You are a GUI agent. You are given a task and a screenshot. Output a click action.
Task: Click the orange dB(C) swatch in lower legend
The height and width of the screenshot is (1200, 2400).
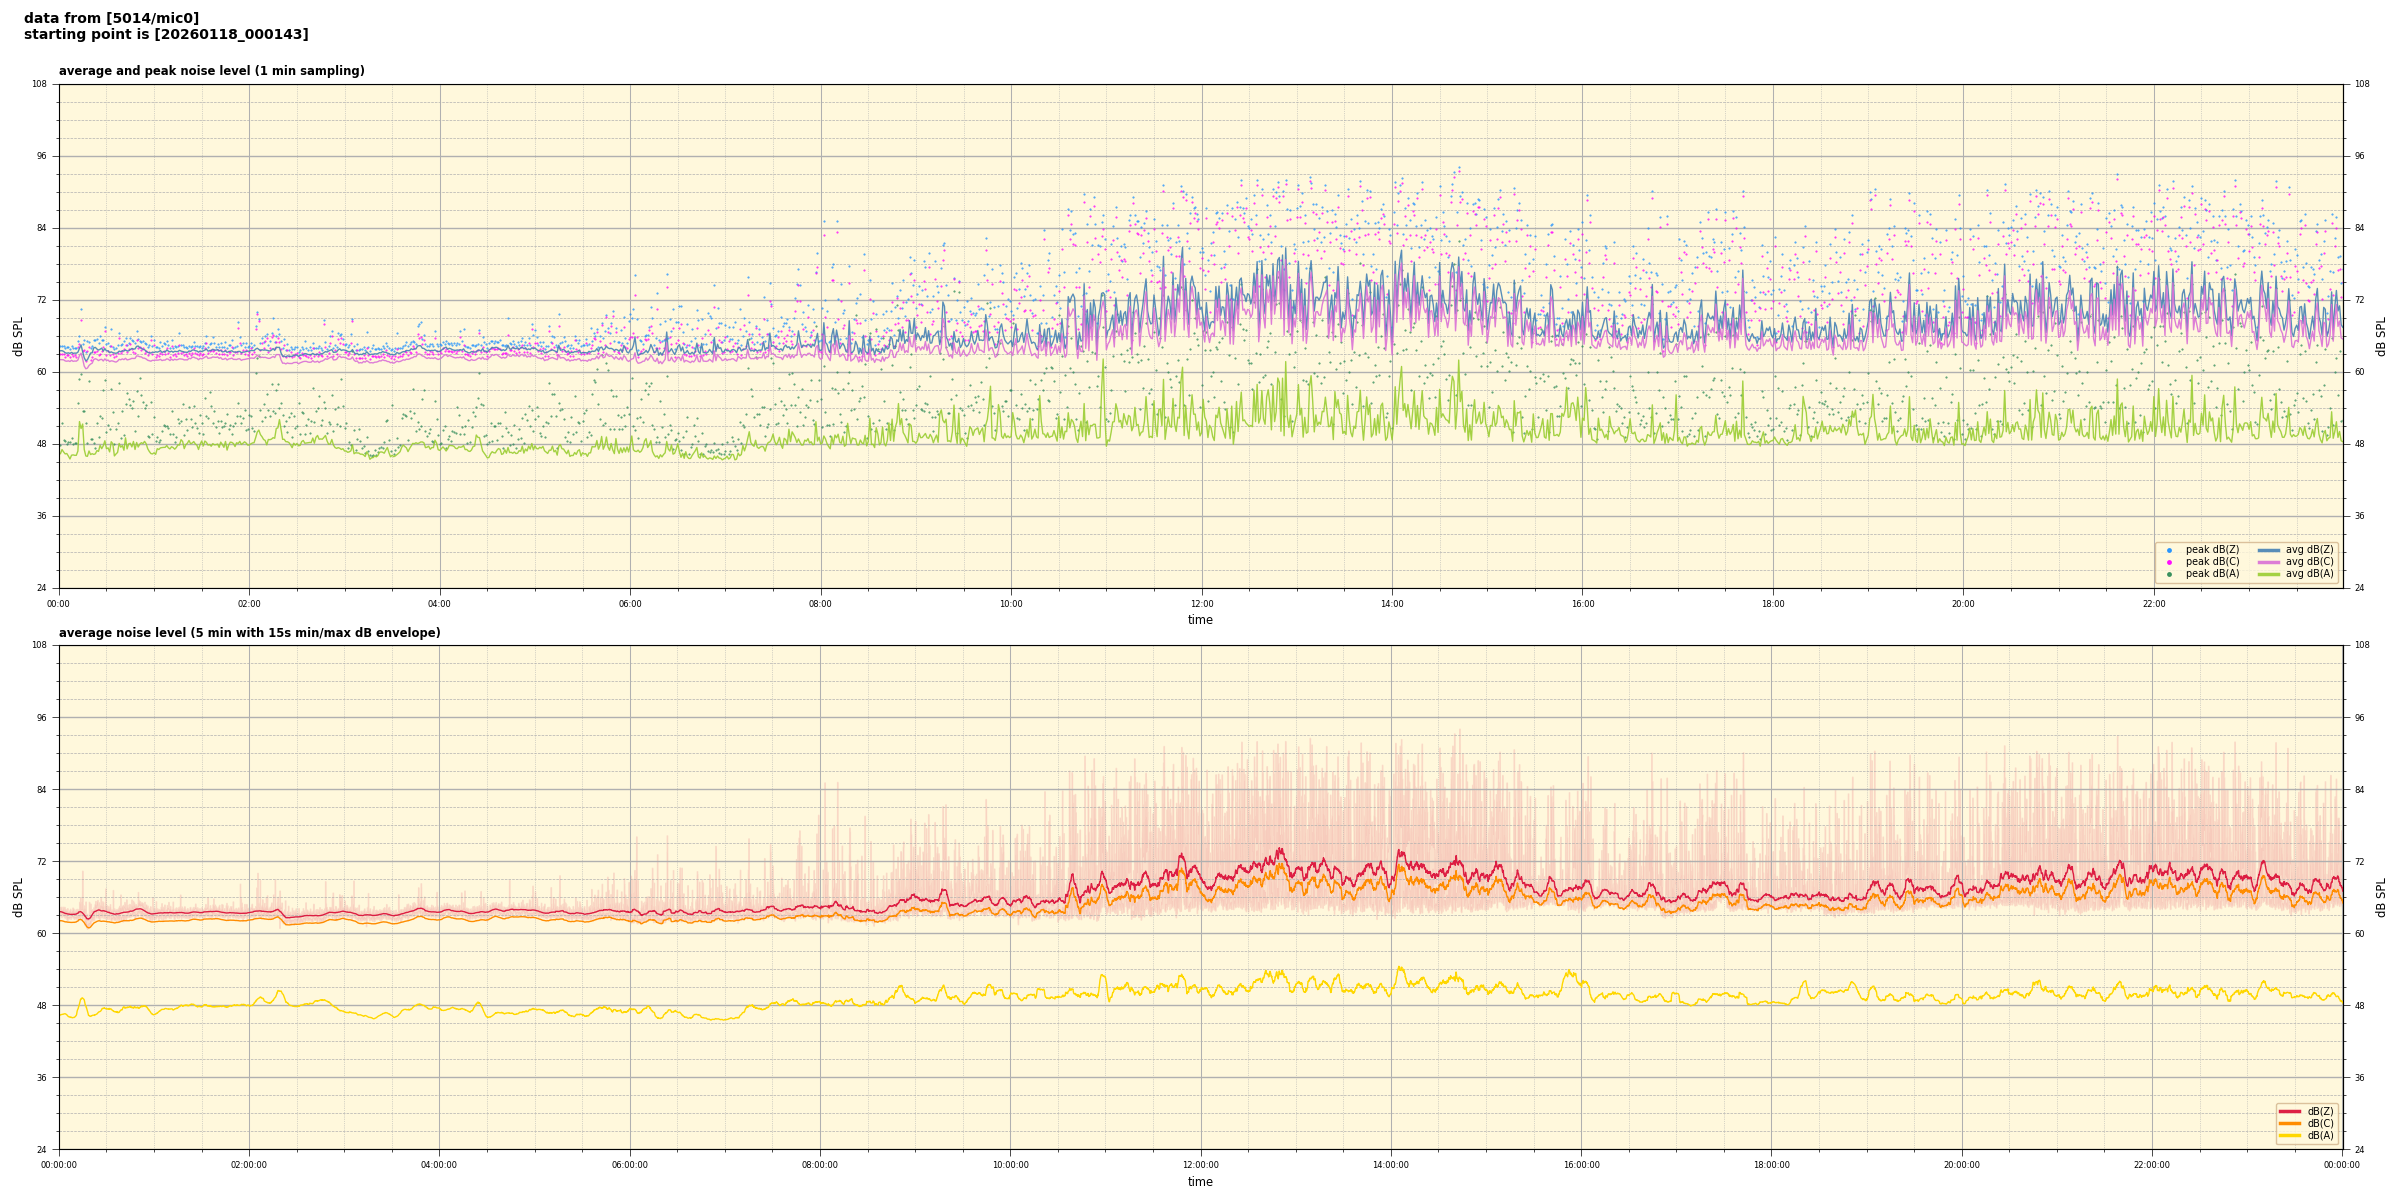tap(2289, 1123)
